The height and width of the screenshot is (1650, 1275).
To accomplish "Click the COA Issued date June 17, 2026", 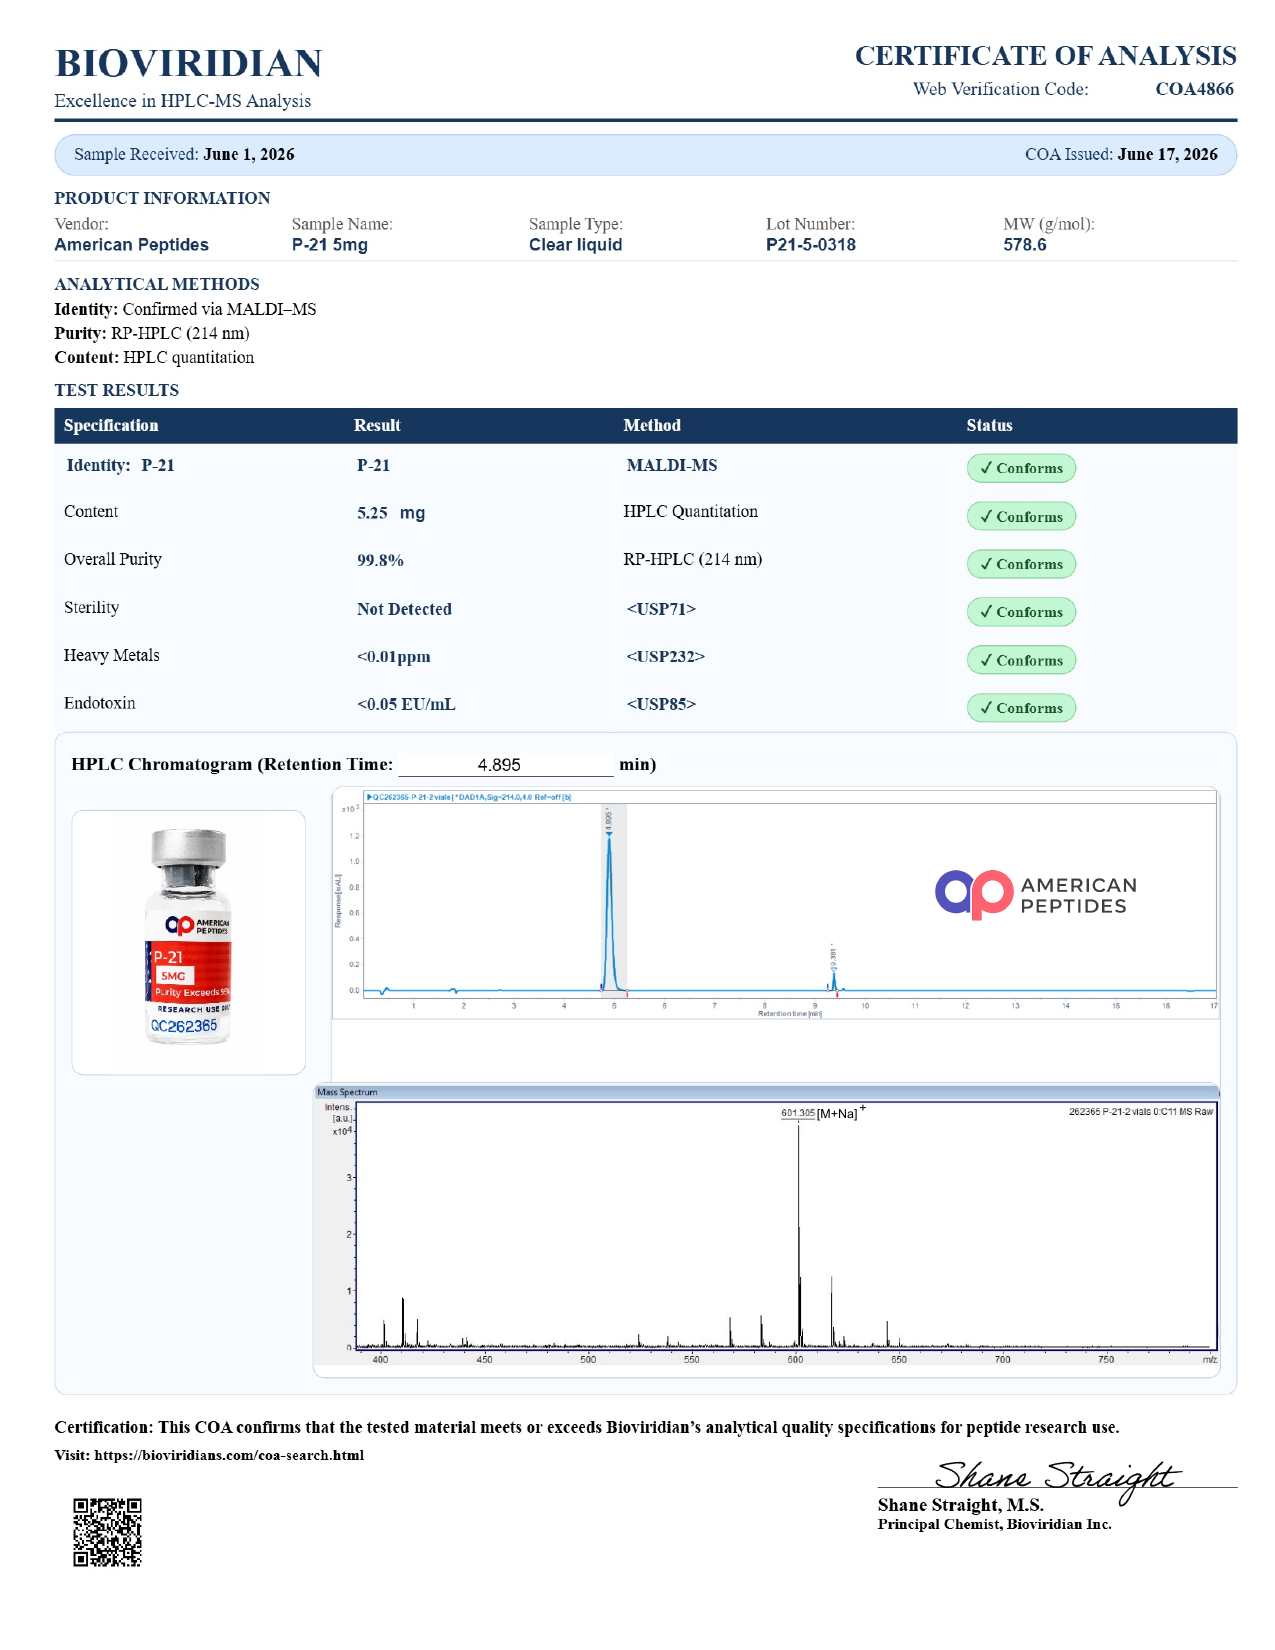I will point(1167,154).
